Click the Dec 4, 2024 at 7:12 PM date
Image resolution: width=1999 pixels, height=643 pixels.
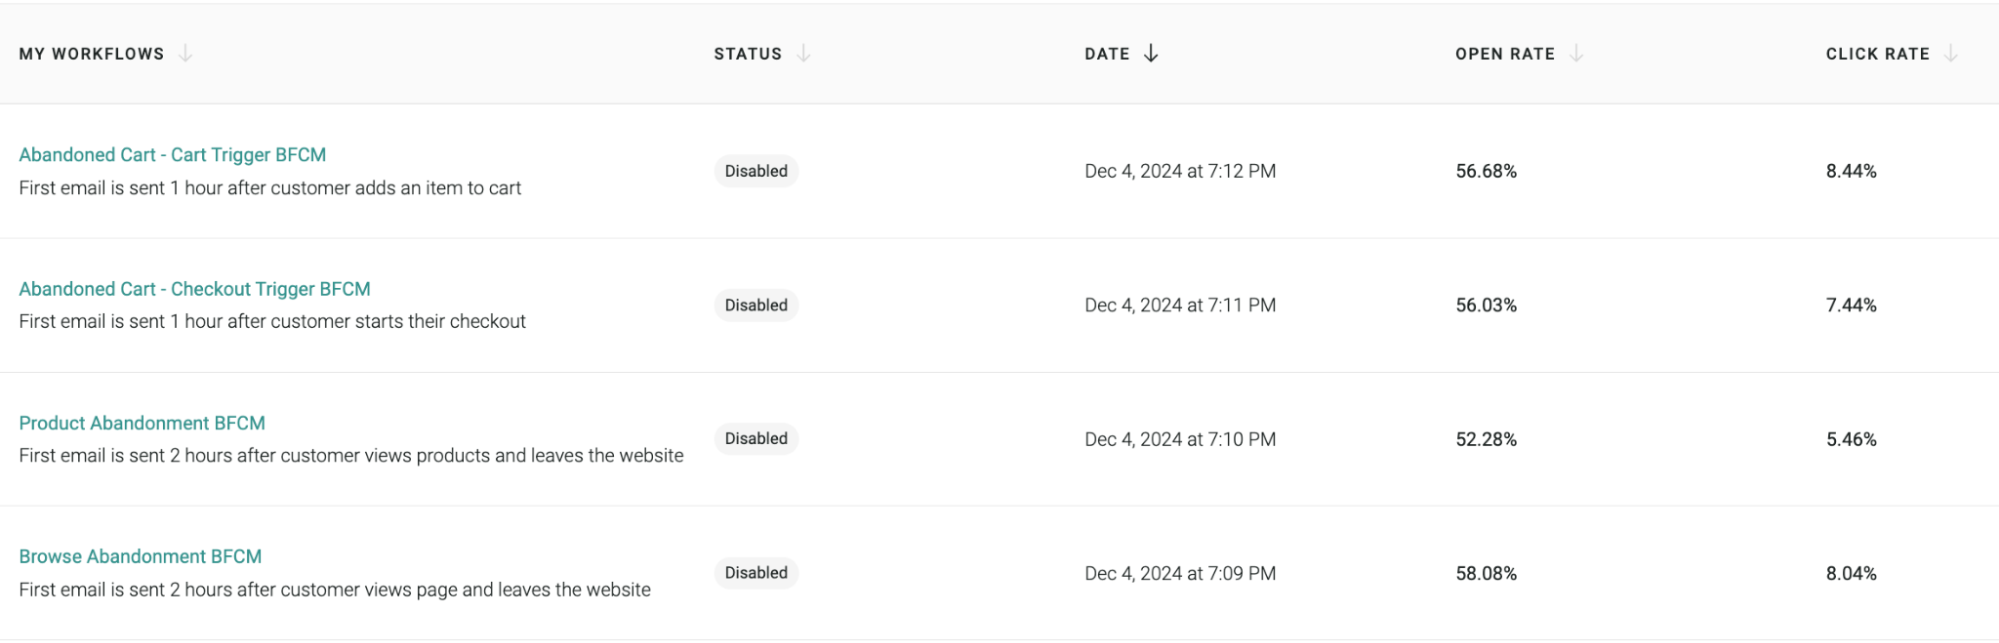(1180, 171)
